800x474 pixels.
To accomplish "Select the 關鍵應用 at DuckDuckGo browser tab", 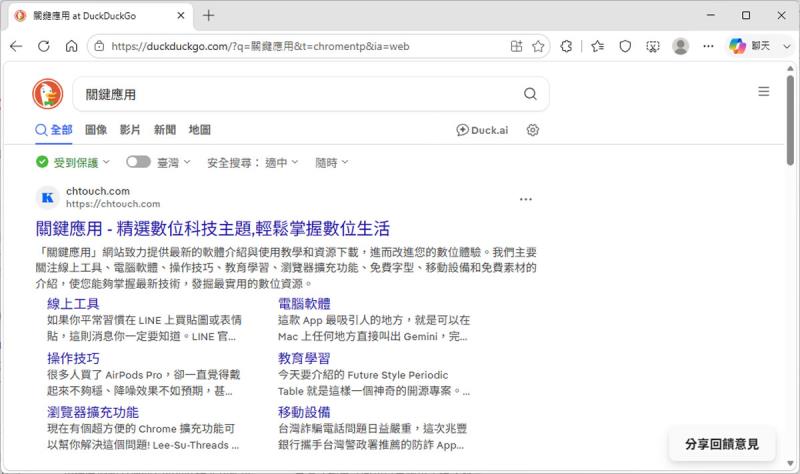I will pyautogui.click(x=101, y=16).
